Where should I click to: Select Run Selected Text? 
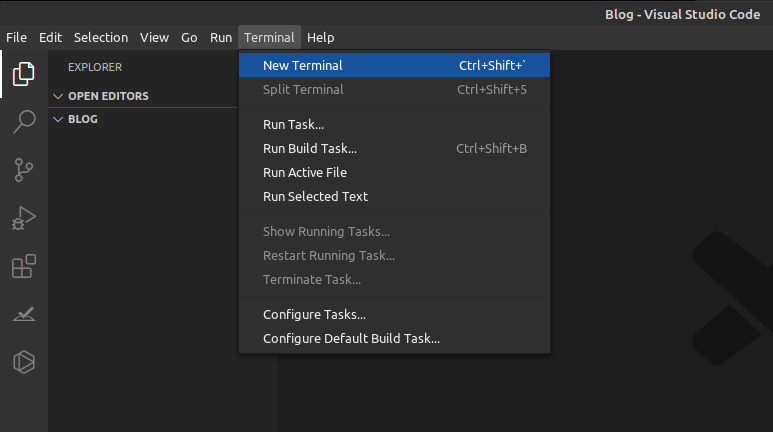coord(394,196)
